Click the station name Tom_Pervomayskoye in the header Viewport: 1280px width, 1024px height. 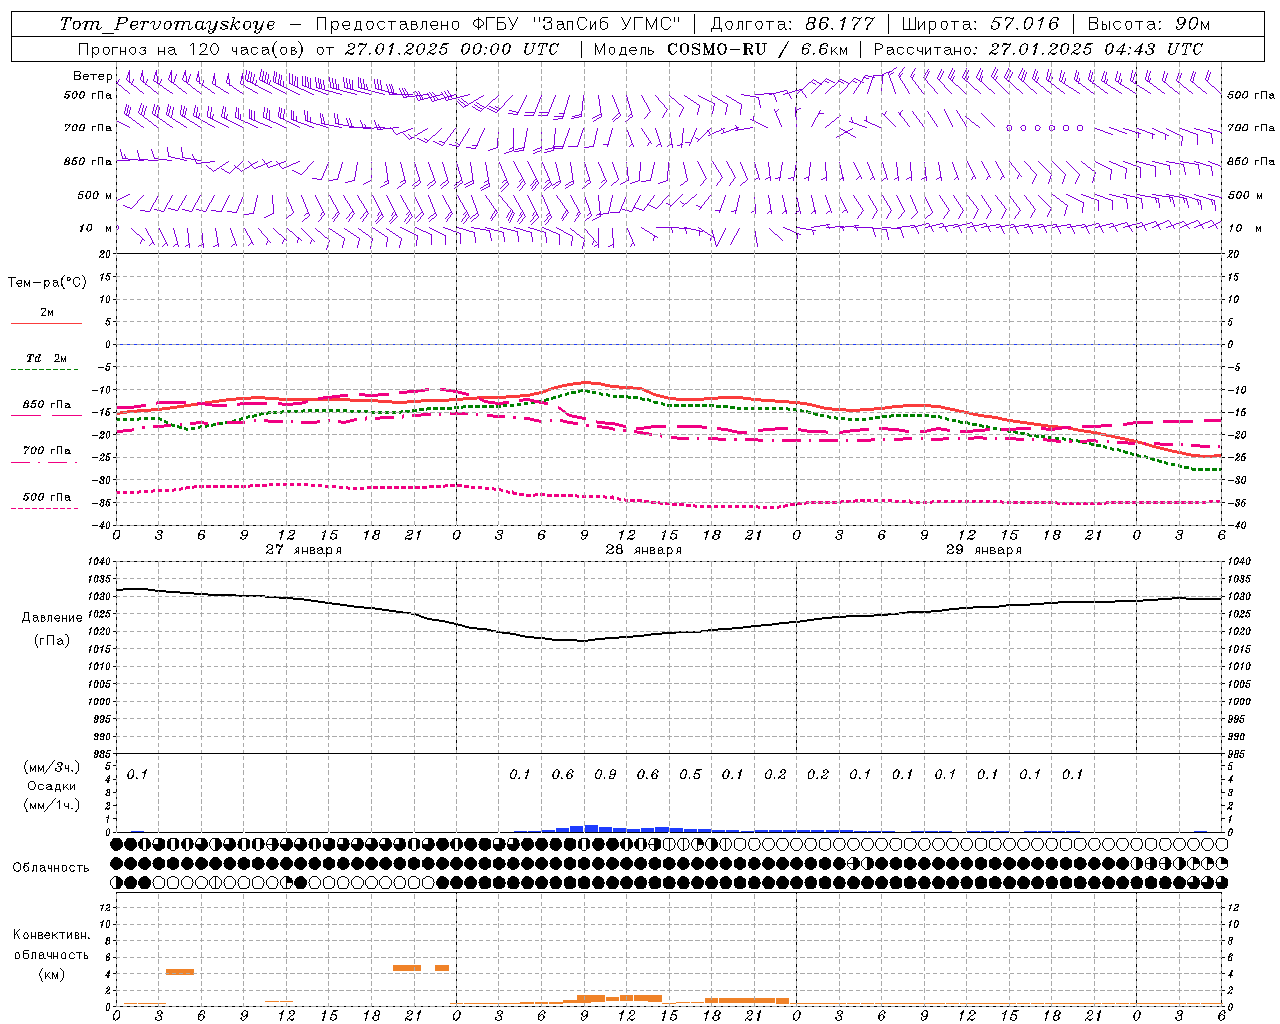point(168,24)
